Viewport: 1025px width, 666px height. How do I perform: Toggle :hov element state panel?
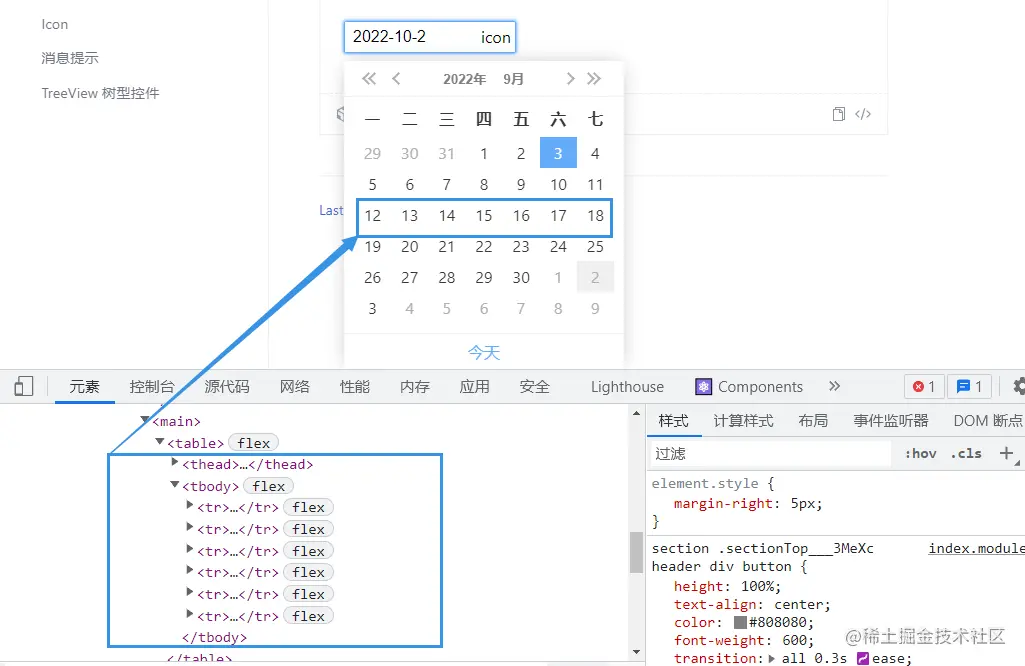(x=920, y=454)
